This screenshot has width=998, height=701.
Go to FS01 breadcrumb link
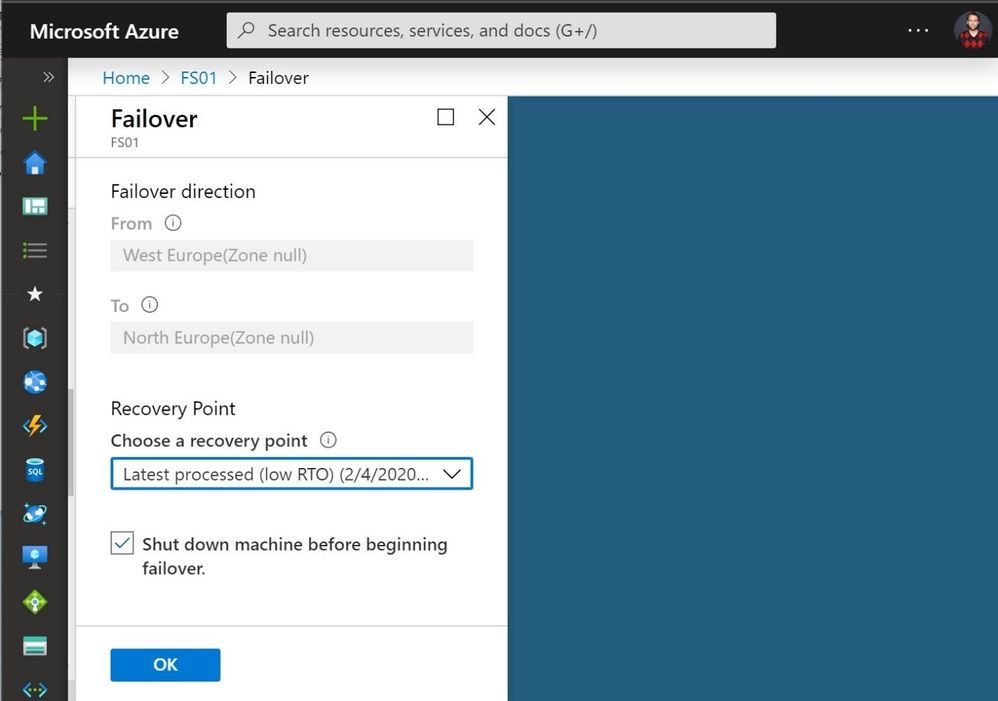(x=199, y=78)
